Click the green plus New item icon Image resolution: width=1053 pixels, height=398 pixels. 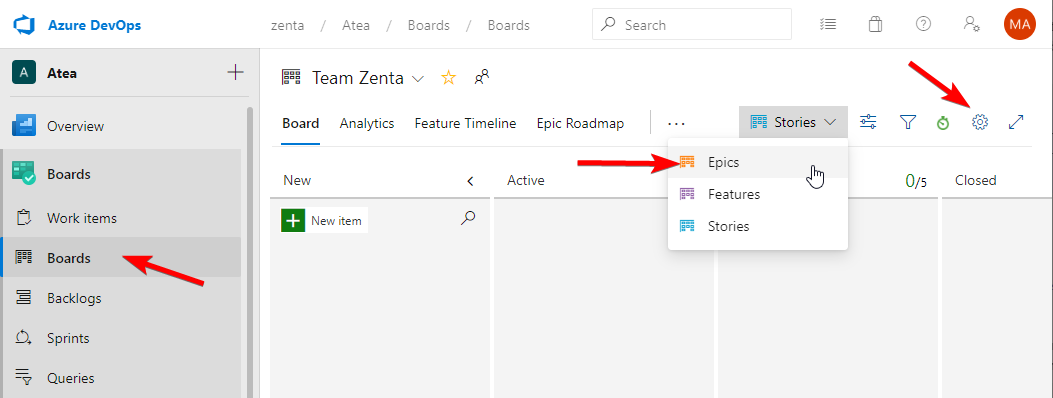(293, 220)
